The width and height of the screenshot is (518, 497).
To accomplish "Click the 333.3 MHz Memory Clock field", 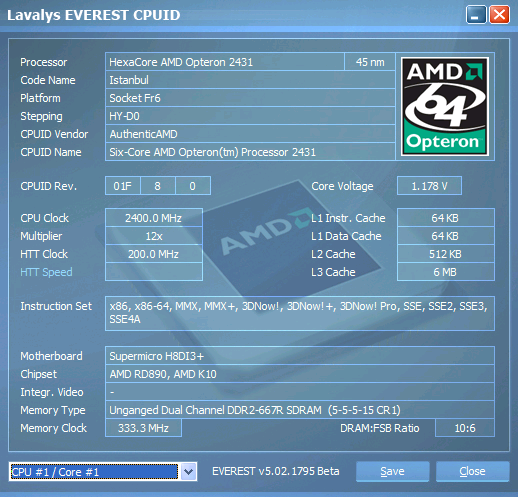I will (143, 428).
